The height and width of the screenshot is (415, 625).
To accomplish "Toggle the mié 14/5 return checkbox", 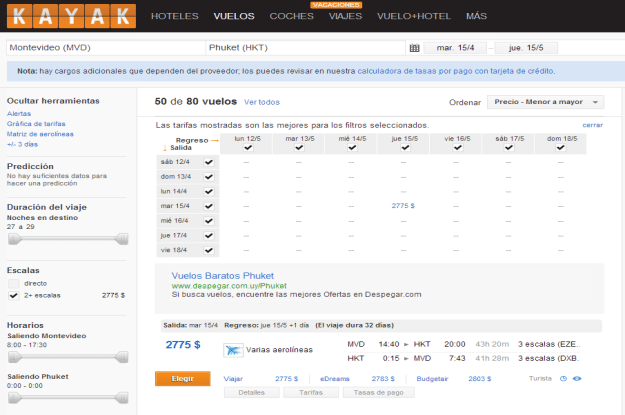I will (x=352, y=148).
